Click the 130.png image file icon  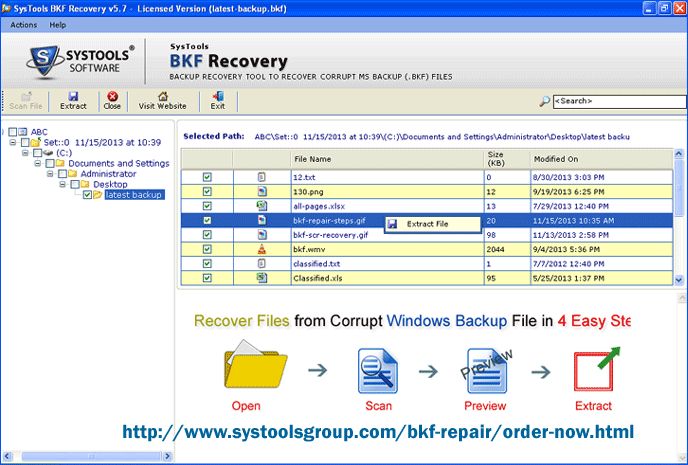point(261,191)
